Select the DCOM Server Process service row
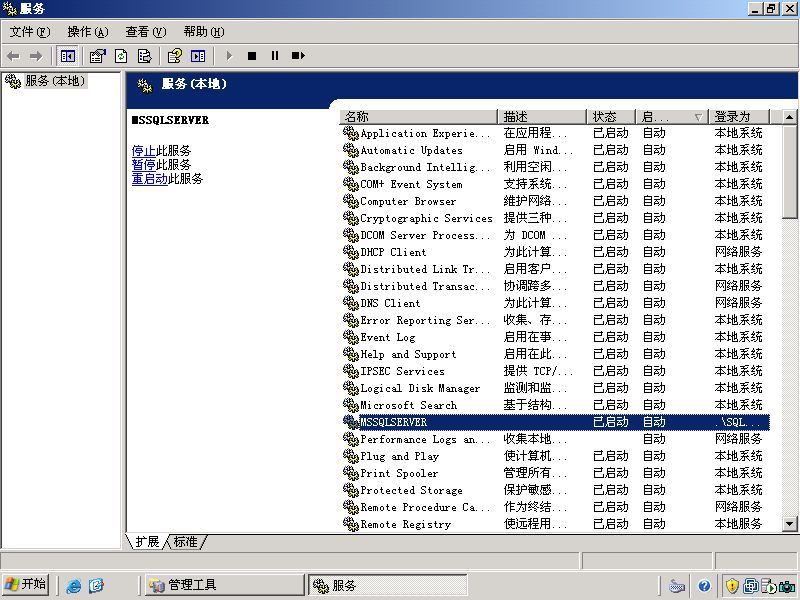The height and width of the screenshot is (600, 800). coord(555,235)
